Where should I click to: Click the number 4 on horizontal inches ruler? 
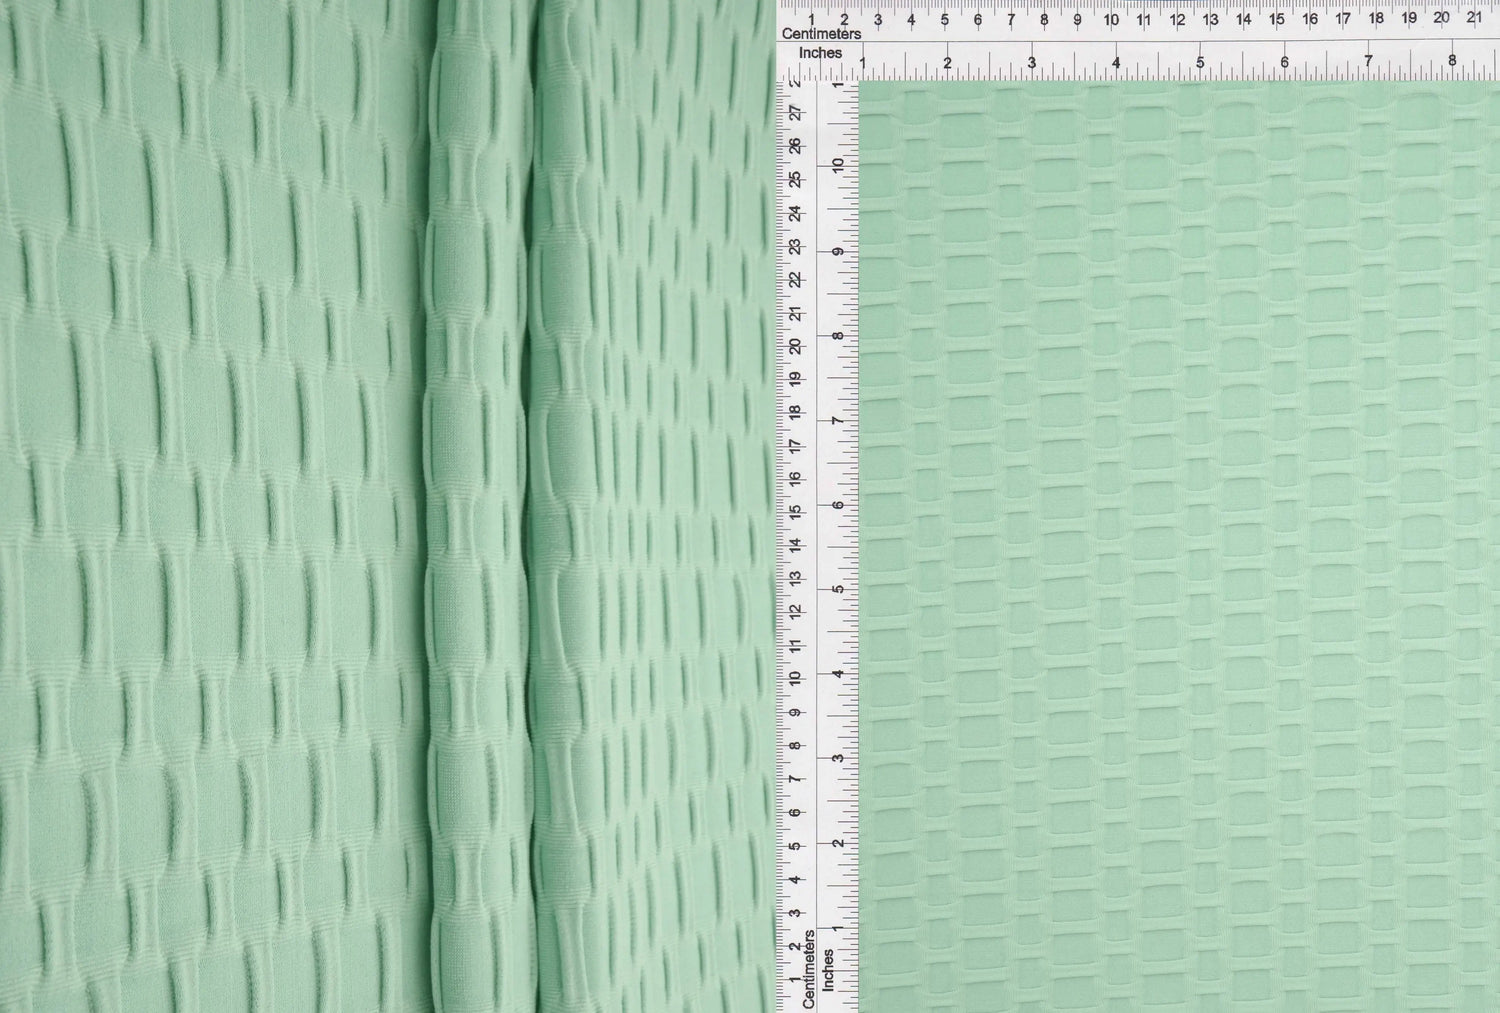point(1115,62)
